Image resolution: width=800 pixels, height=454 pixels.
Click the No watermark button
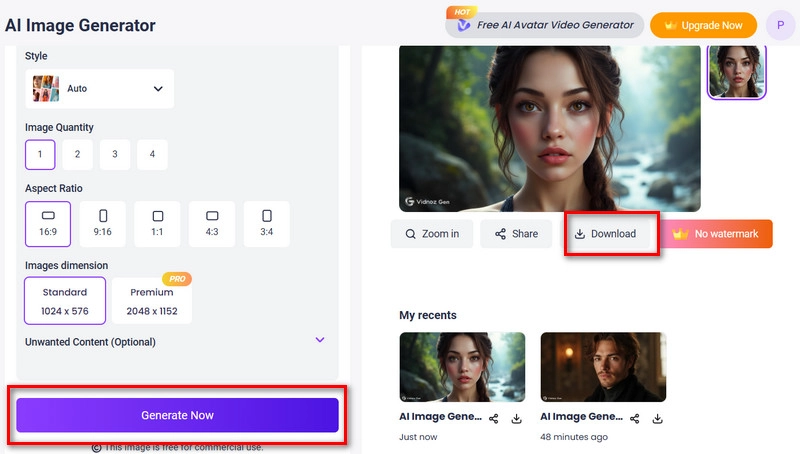(x=716, y=234)
